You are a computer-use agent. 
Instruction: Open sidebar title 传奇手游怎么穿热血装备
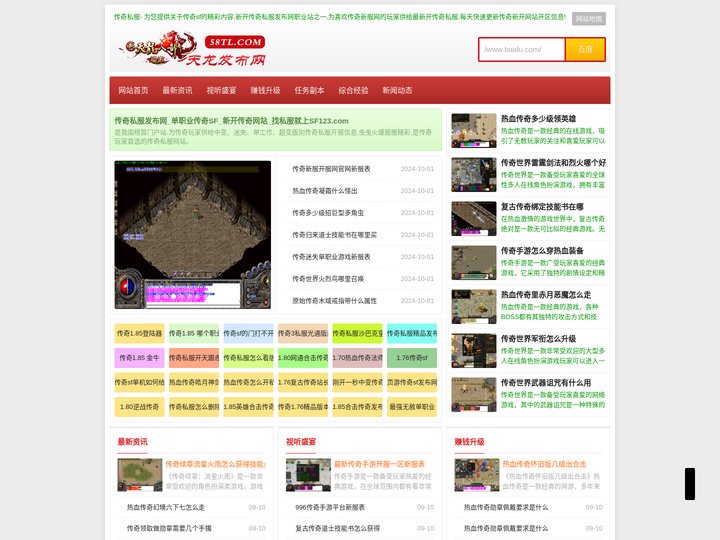click(542, 251)
